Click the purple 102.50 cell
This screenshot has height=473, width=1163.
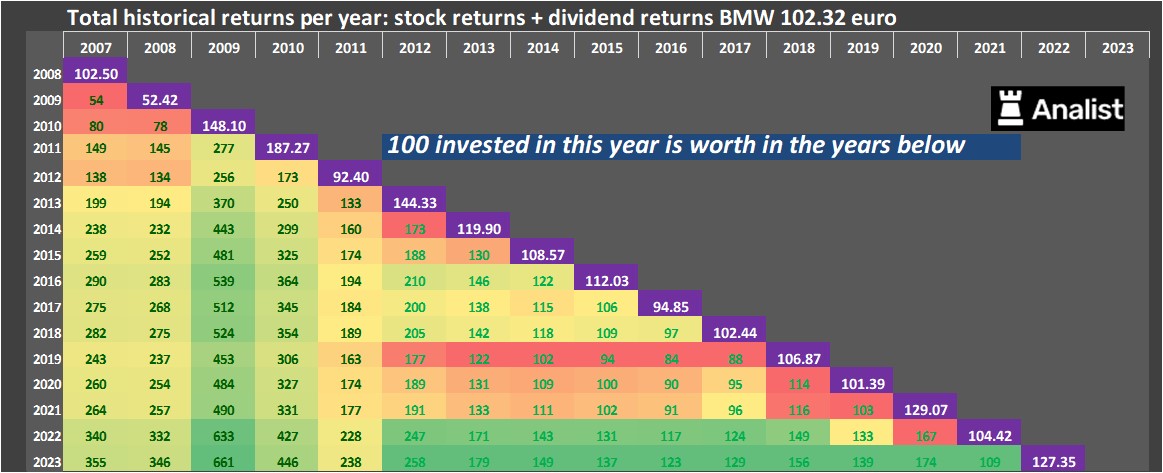(95, 73)
